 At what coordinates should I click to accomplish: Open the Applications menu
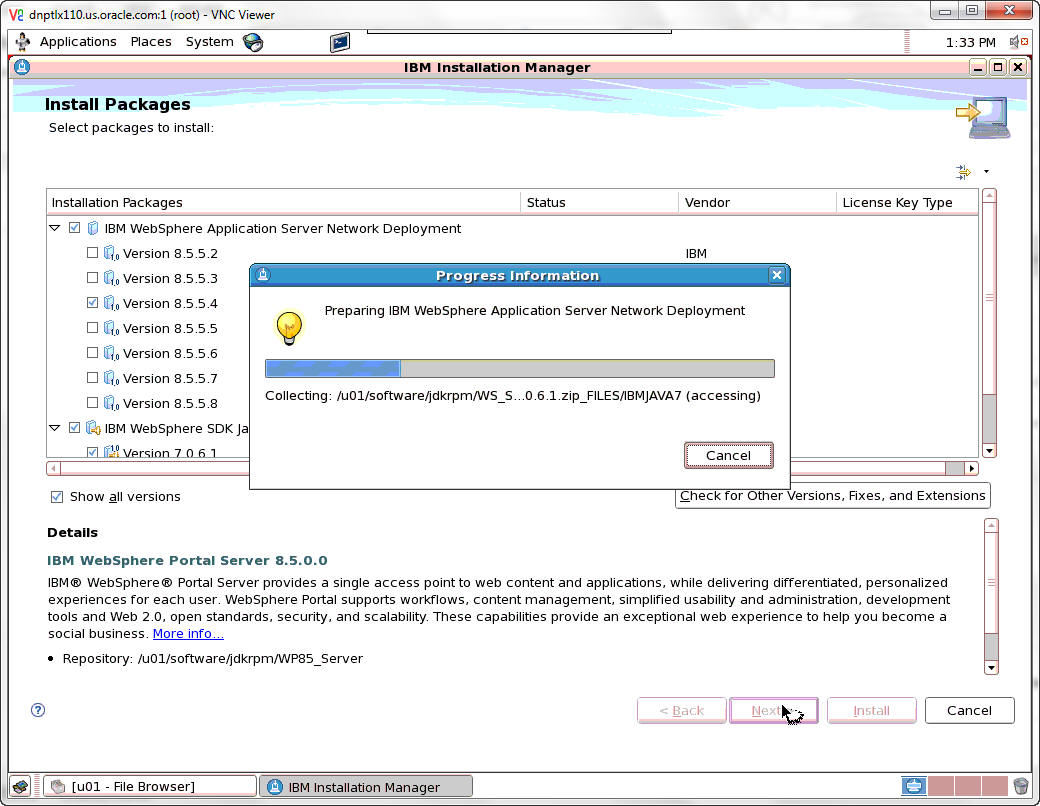[78, 42]
